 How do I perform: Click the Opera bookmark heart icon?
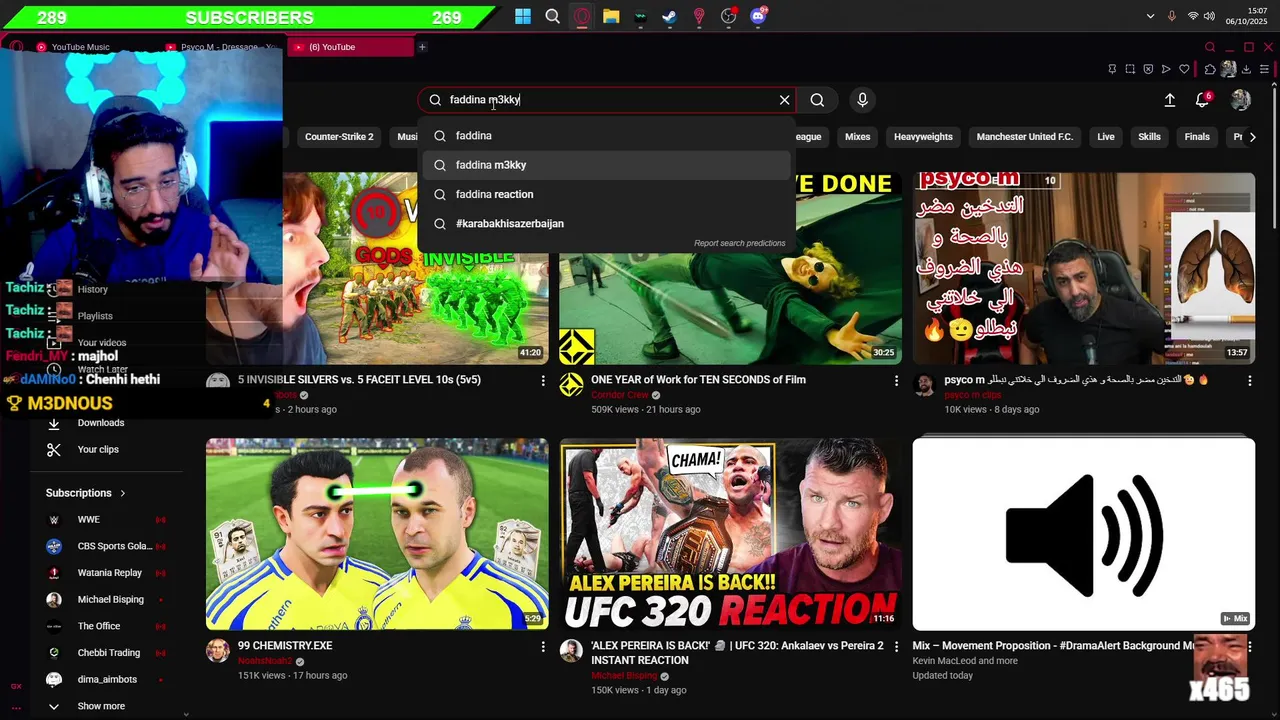point(1185,69)
